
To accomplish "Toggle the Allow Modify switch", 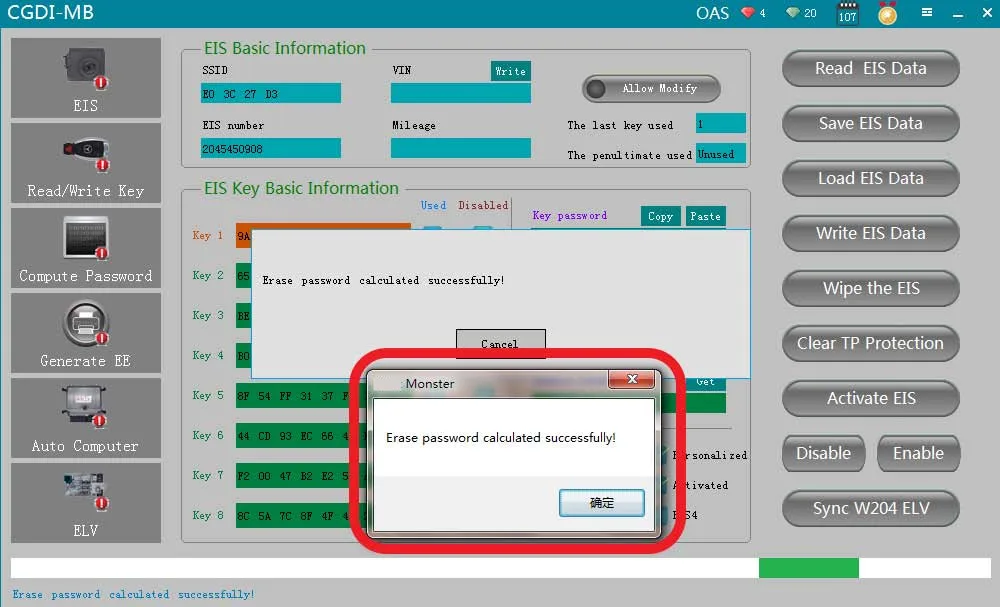I will pyautogui.click(x=651, y=89).
